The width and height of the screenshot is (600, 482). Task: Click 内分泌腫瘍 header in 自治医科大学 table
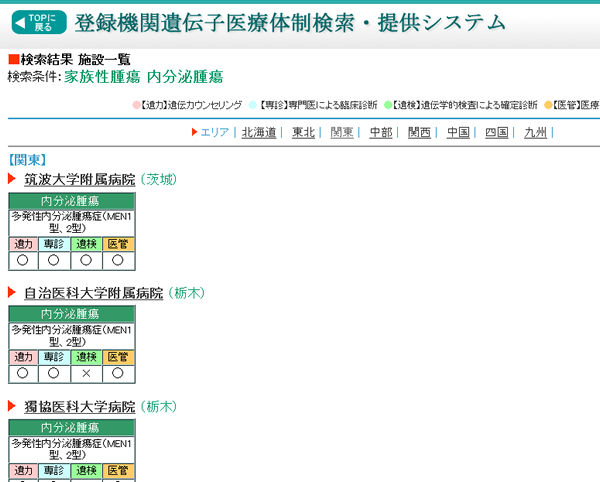[x=72, y=314]
